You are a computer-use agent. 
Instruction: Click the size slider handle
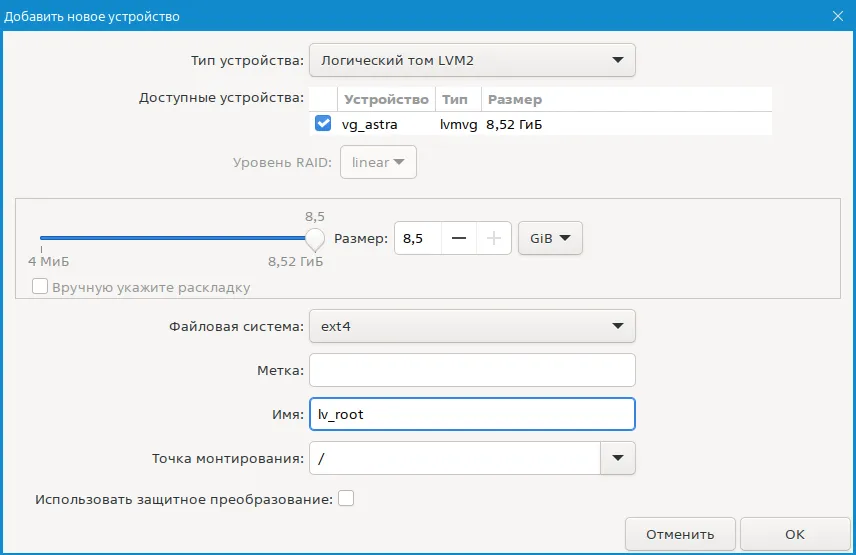pos(314,238)
